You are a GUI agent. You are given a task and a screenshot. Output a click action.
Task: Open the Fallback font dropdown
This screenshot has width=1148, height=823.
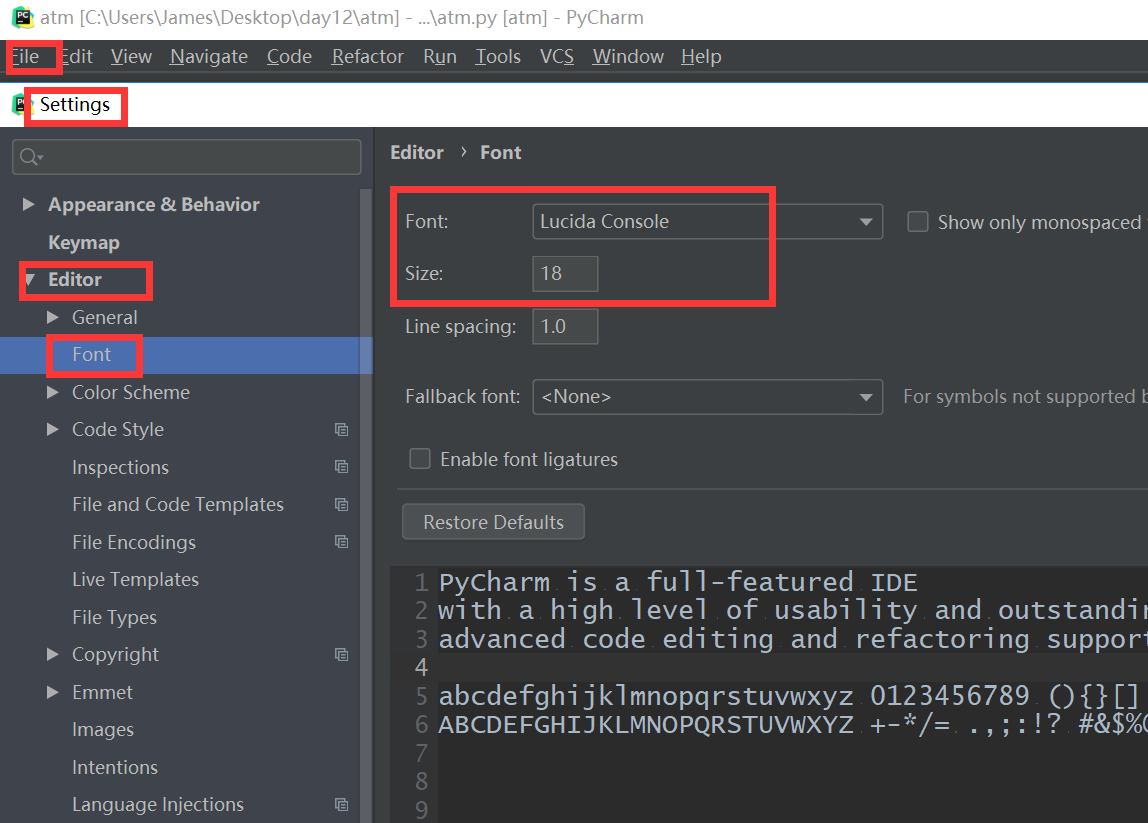point(866,397)
